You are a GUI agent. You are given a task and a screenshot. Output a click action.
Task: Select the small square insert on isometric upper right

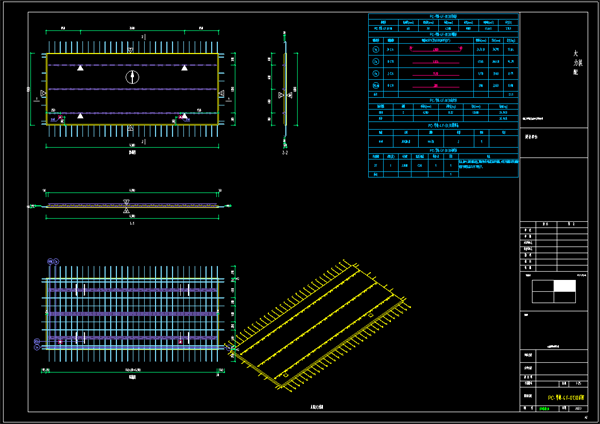(x=370, y=315)
